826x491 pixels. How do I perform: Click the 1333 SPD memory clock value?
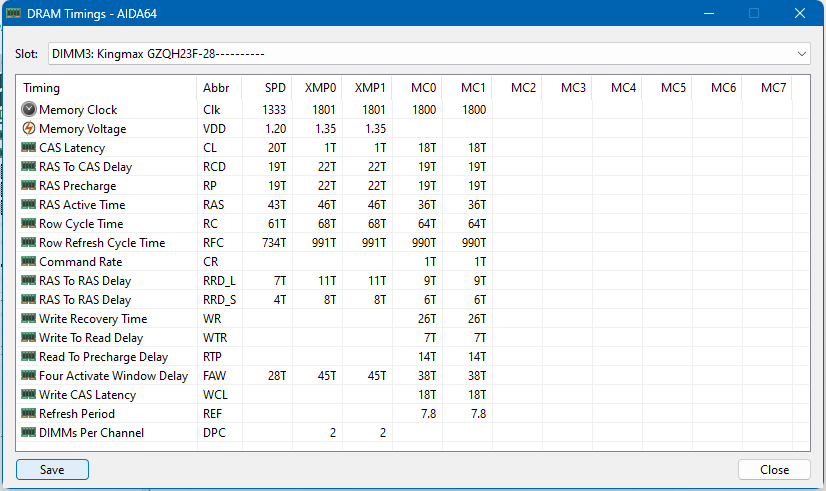[x=274, y=110]
